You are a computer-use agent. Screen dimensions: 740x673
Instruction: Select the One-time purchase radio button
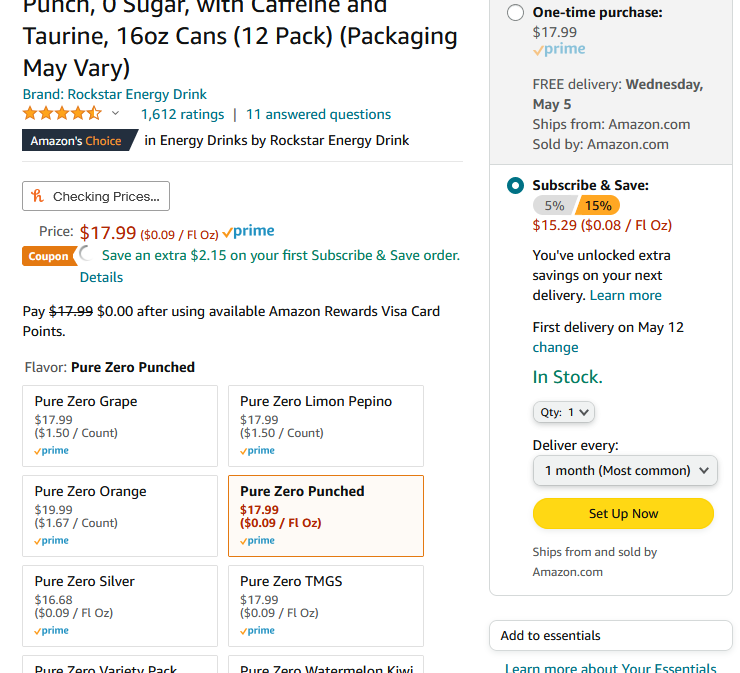pyautogui.click(x=515, y=12)
